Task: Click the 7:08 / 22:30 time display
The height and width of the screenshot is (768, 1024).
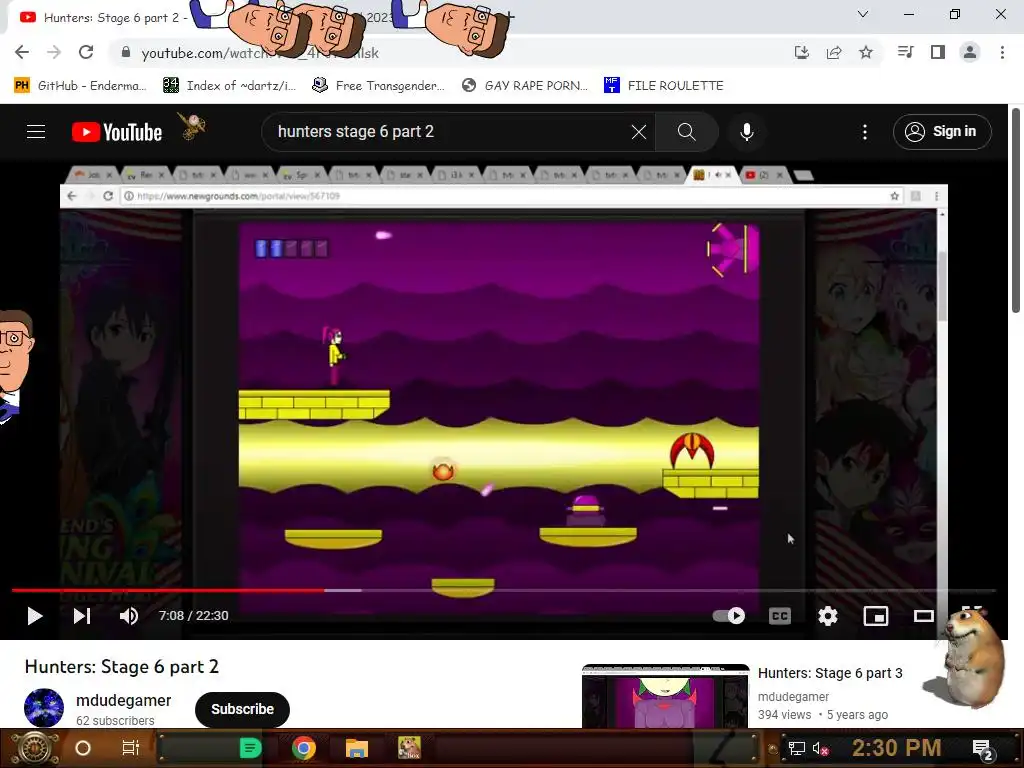Action: pyautogui.click(x=193, y=616)
